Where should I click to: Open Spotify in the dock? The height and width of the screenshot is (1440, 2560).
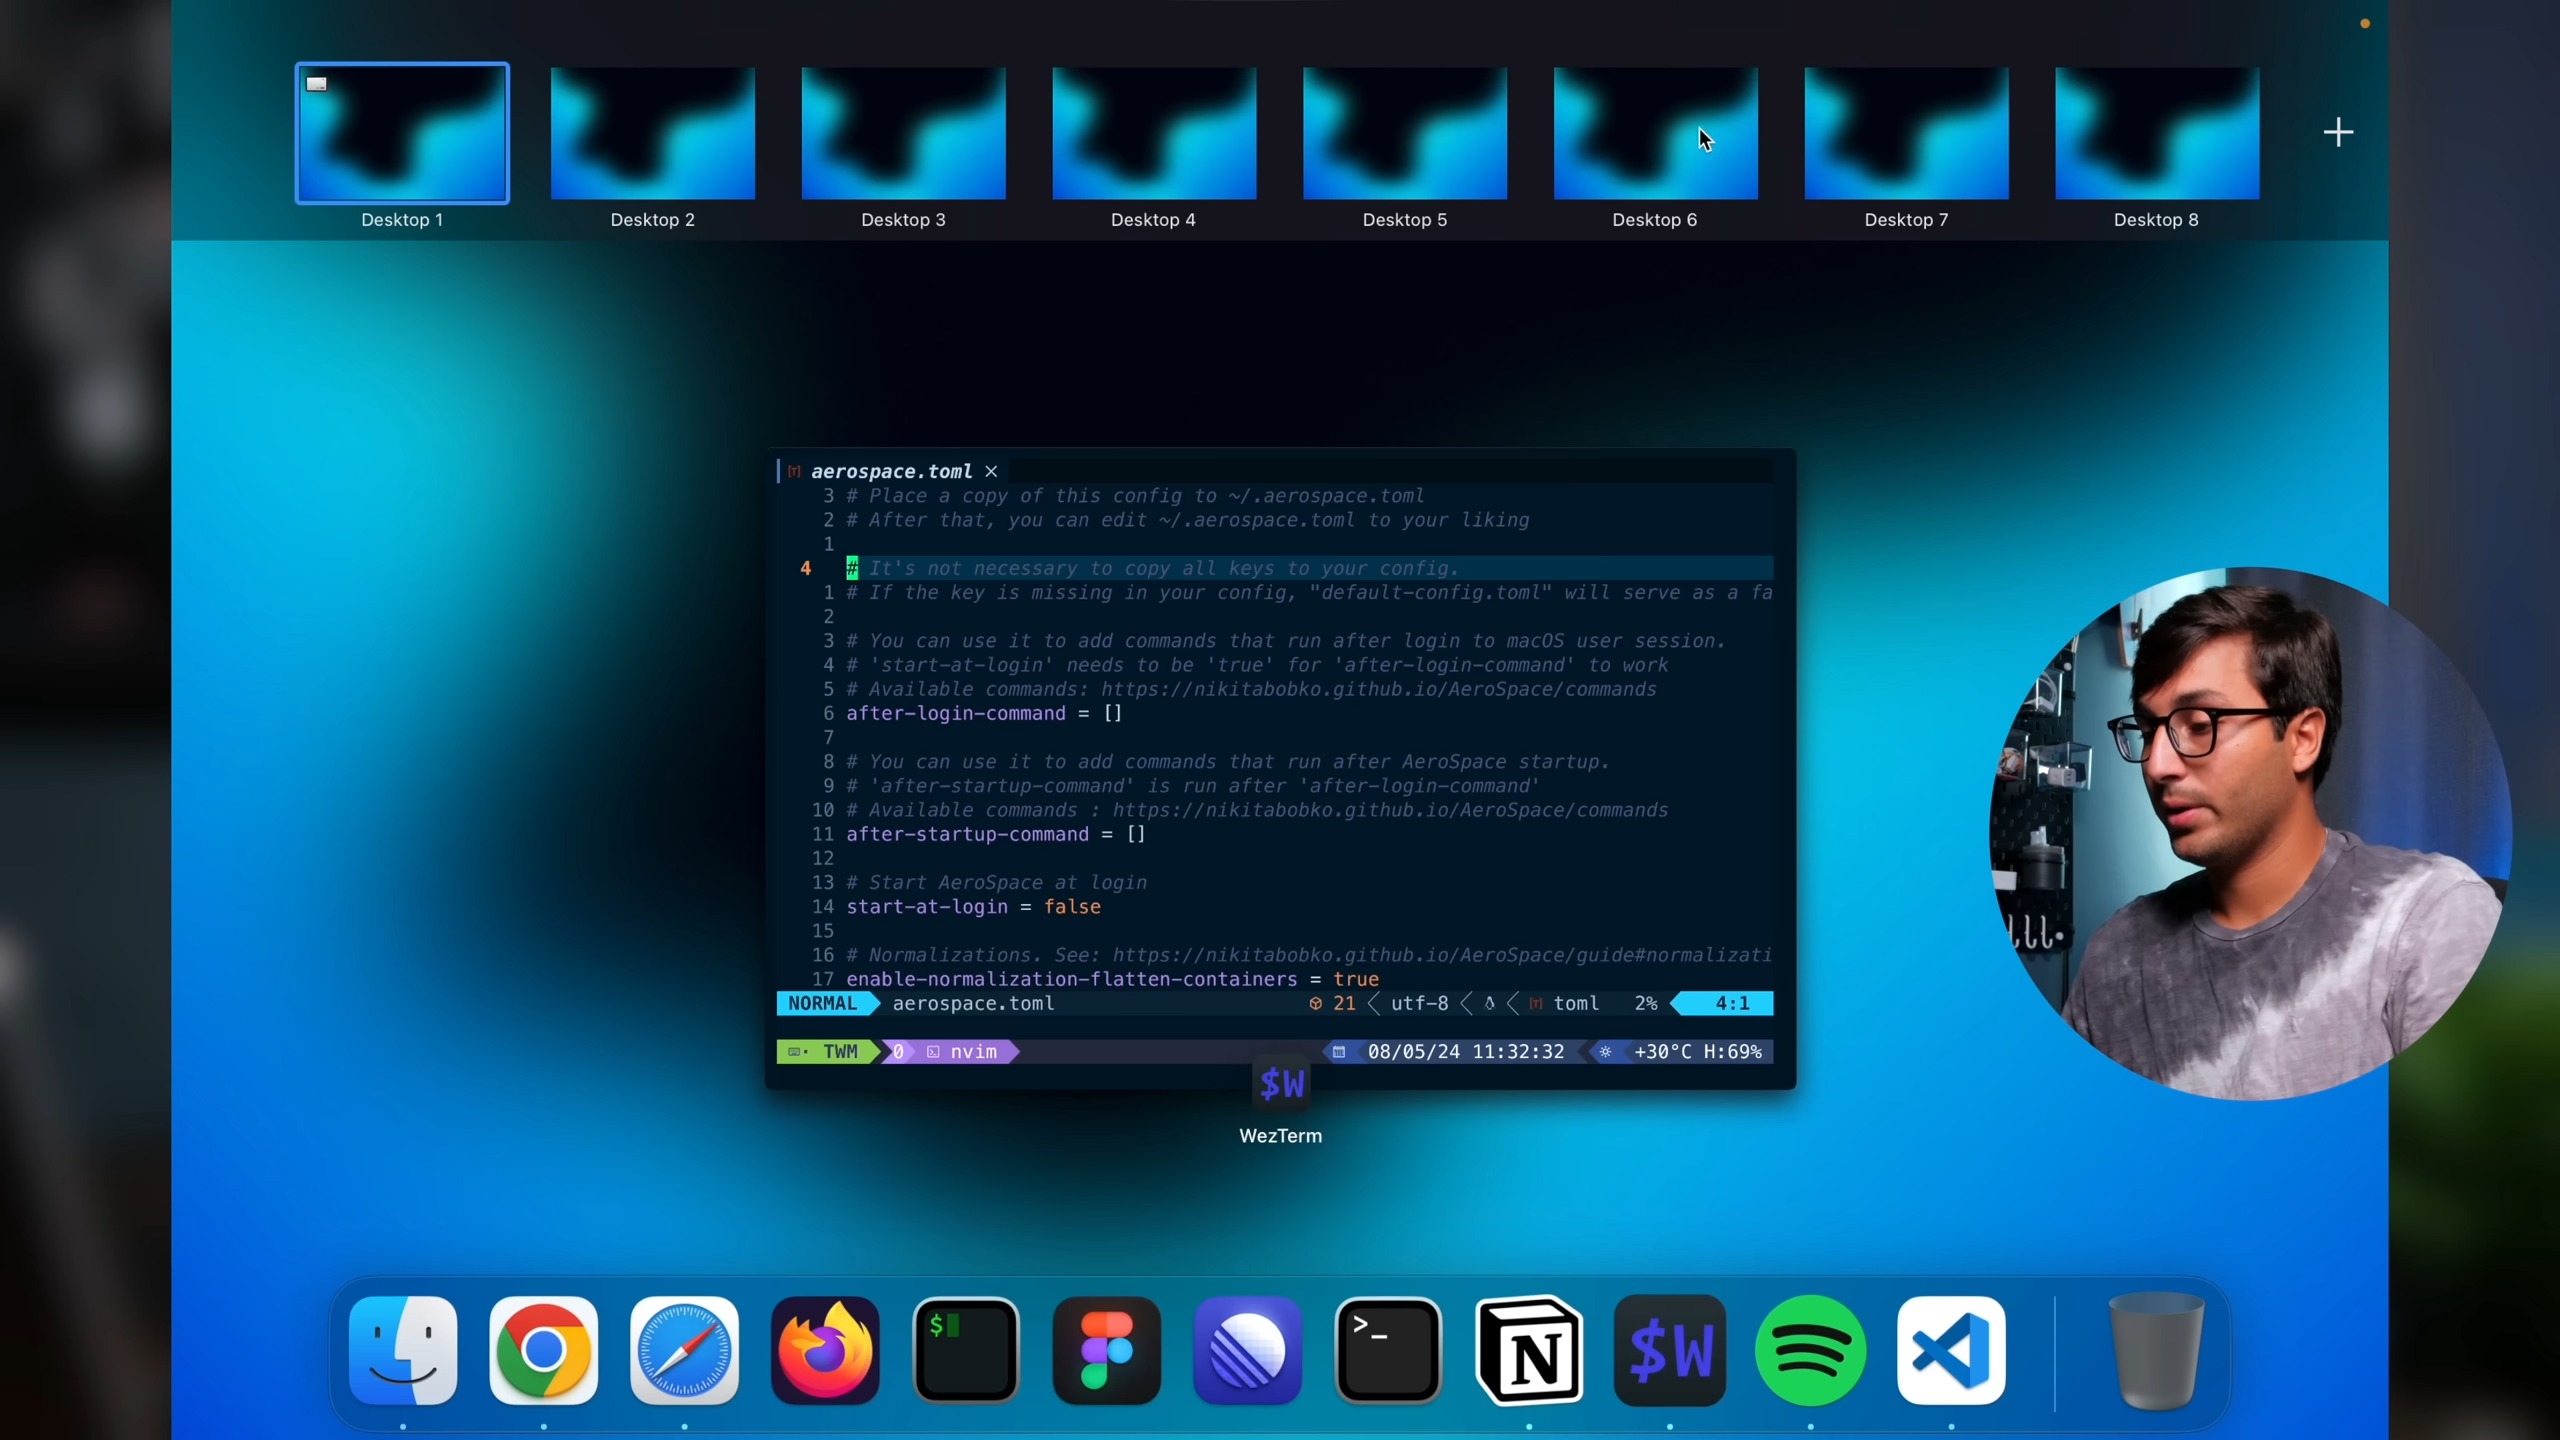coord(1810,1350)
